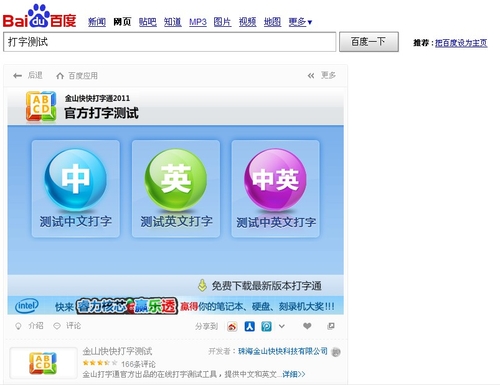The height and width of the screenshot is (385, 500).
Task: Expand the 更多 double-chevron in app bar
Action: (x=311, y=76)
